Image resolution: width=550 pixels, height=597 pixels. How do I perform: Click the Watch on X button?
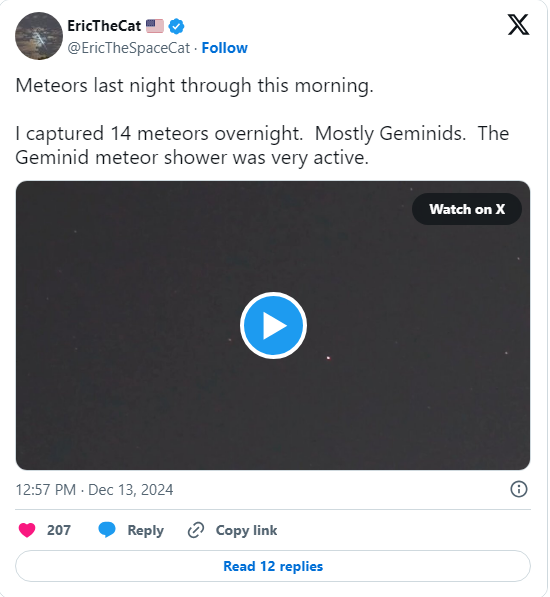467,209
